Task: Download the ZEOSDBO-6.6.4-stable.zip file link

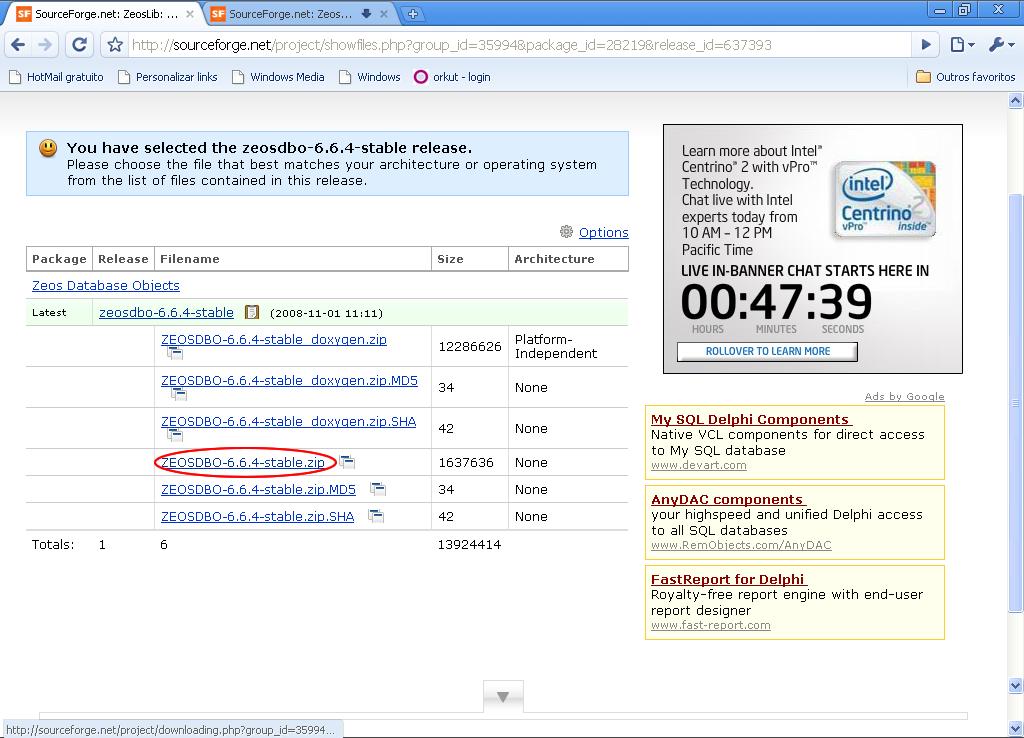Action: (x=243, y=462)
